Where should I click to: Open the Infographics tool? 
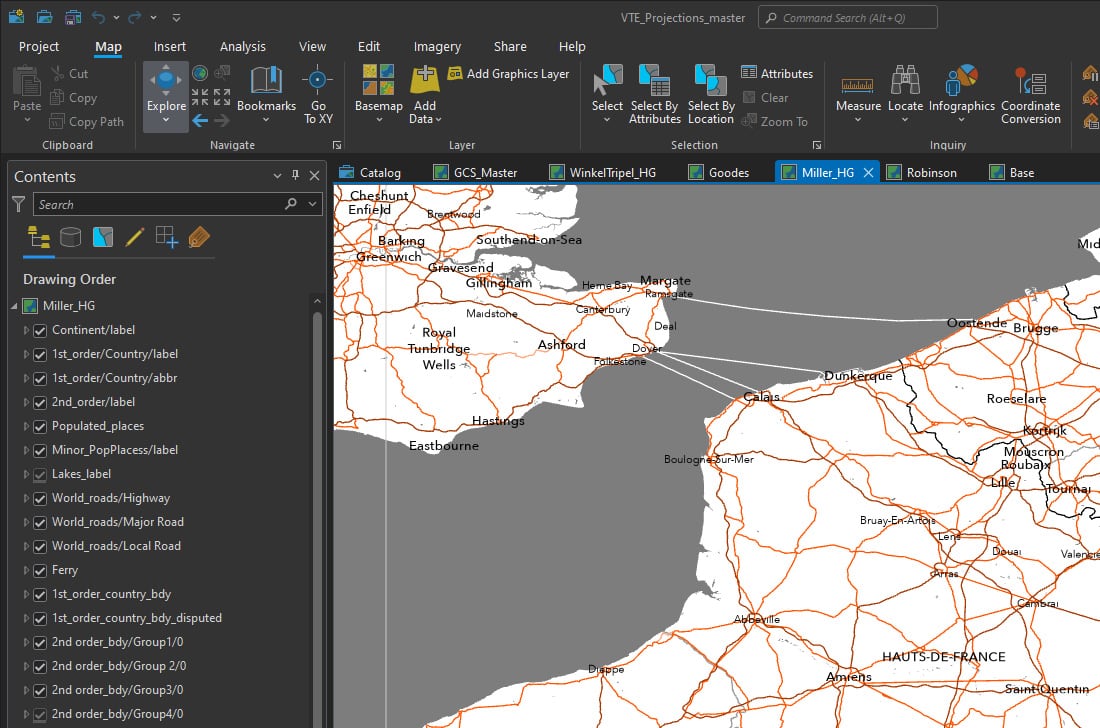point(961,82)
